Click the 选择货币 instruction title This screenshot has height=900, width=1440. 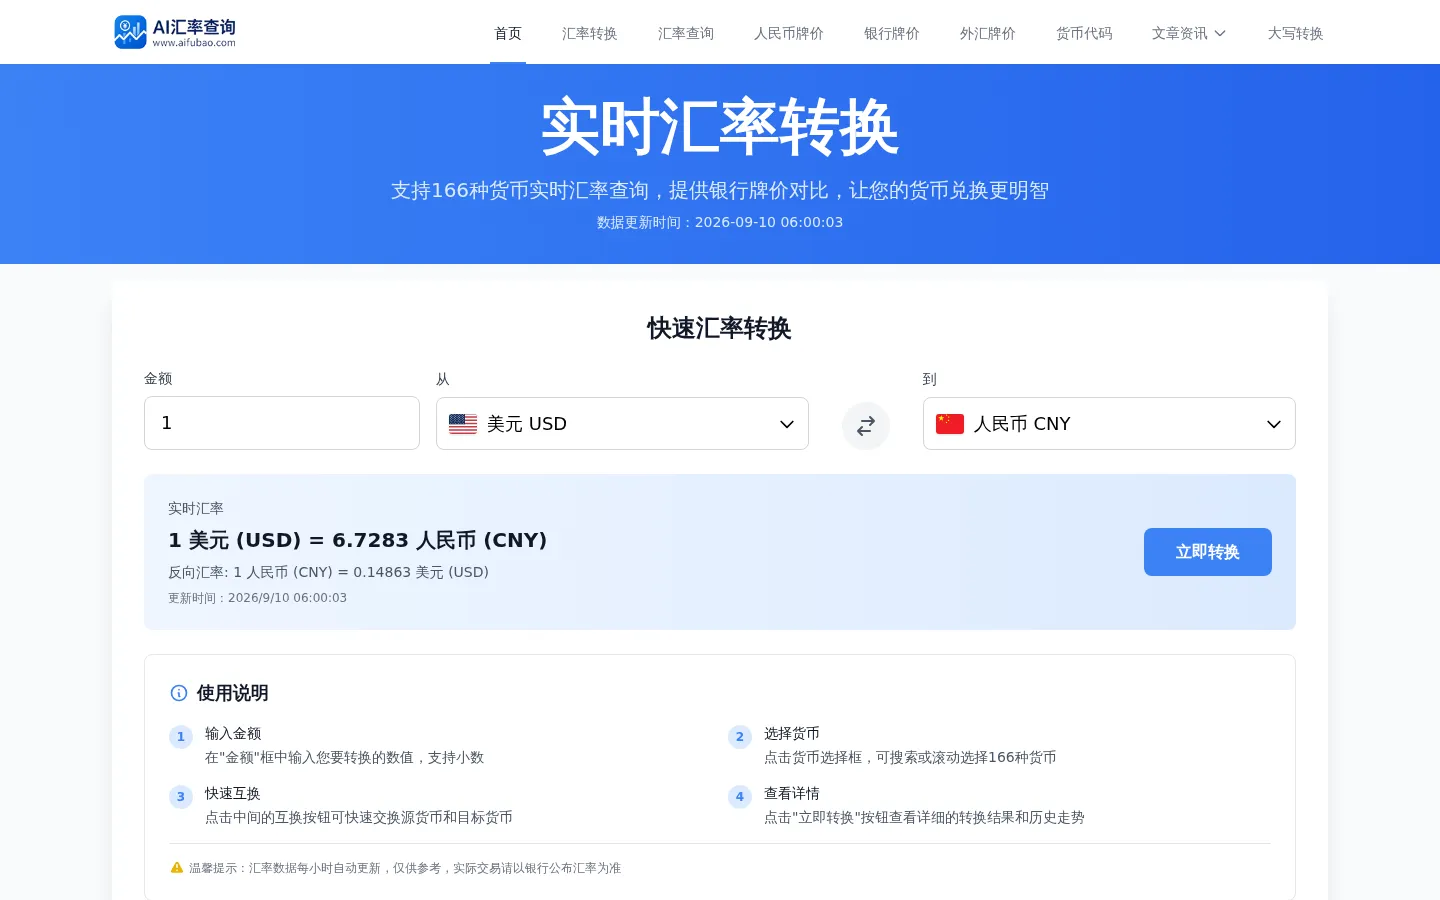coord(792,733)
